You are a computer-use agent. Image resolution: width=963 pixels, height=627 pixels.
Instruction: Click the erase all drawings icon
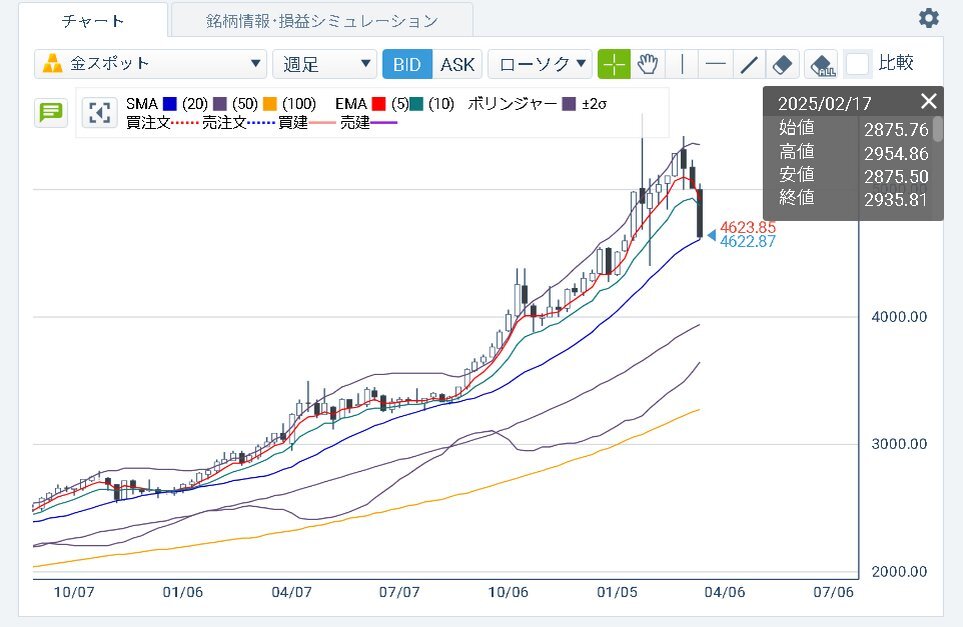[821, 65]
